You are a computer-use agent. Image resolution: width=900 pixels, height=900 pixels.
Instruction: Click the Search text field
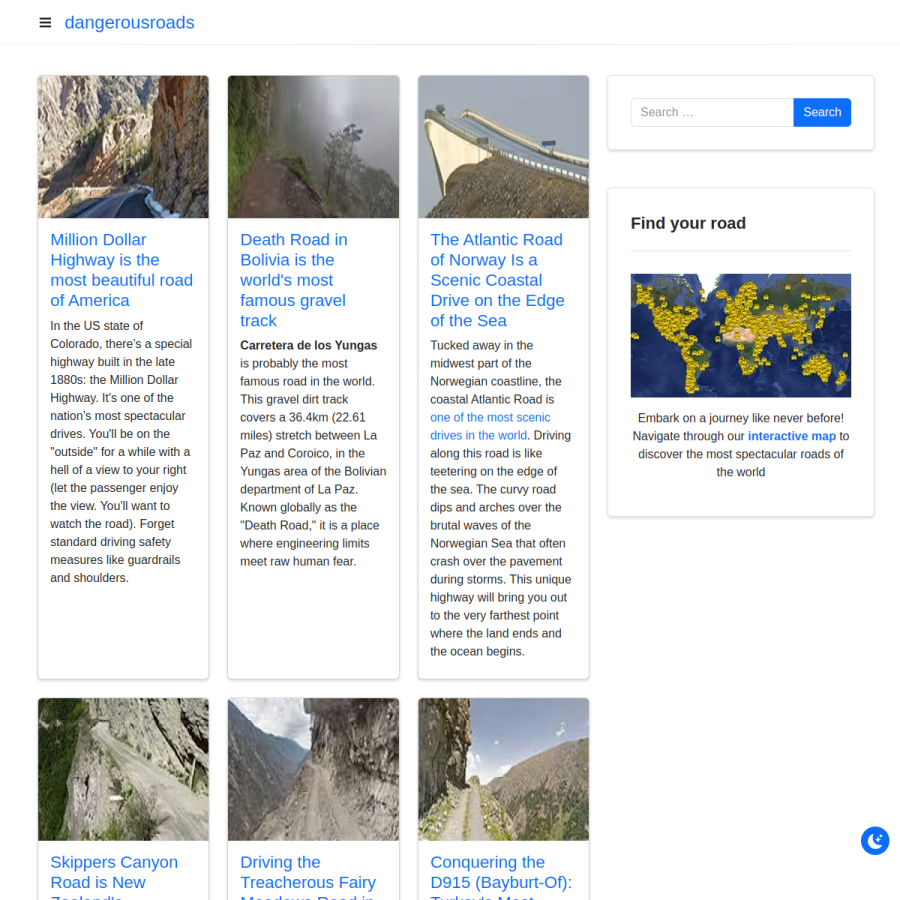(x=712, y=112)
